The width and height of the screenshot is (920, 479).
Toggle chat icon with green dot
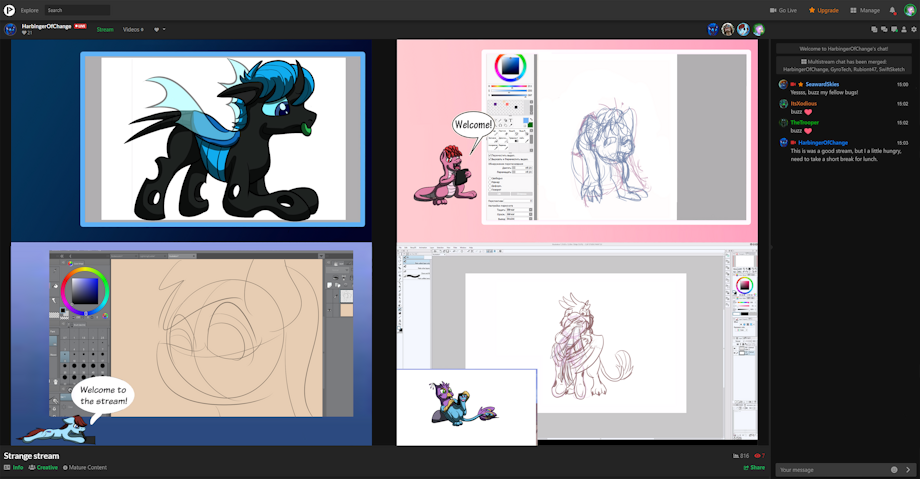click(x=894, y=29)
